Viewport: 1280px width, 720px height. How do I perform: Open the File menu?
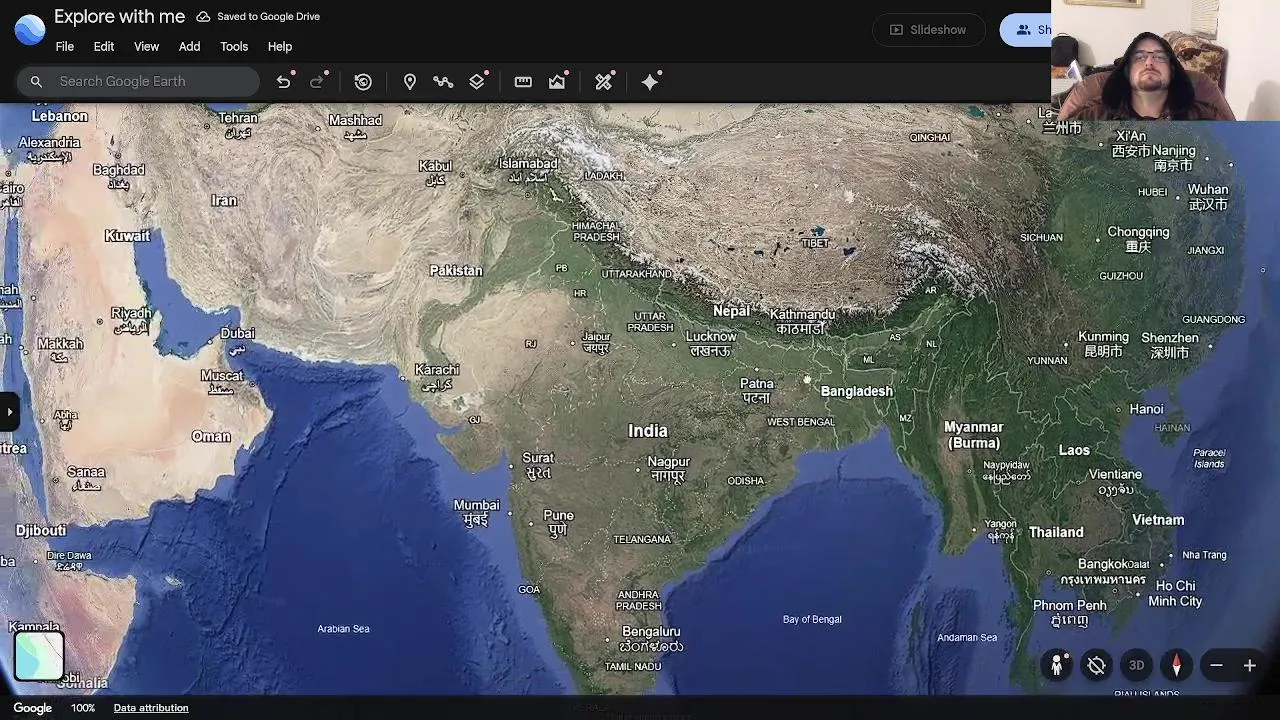pos(65,47)
